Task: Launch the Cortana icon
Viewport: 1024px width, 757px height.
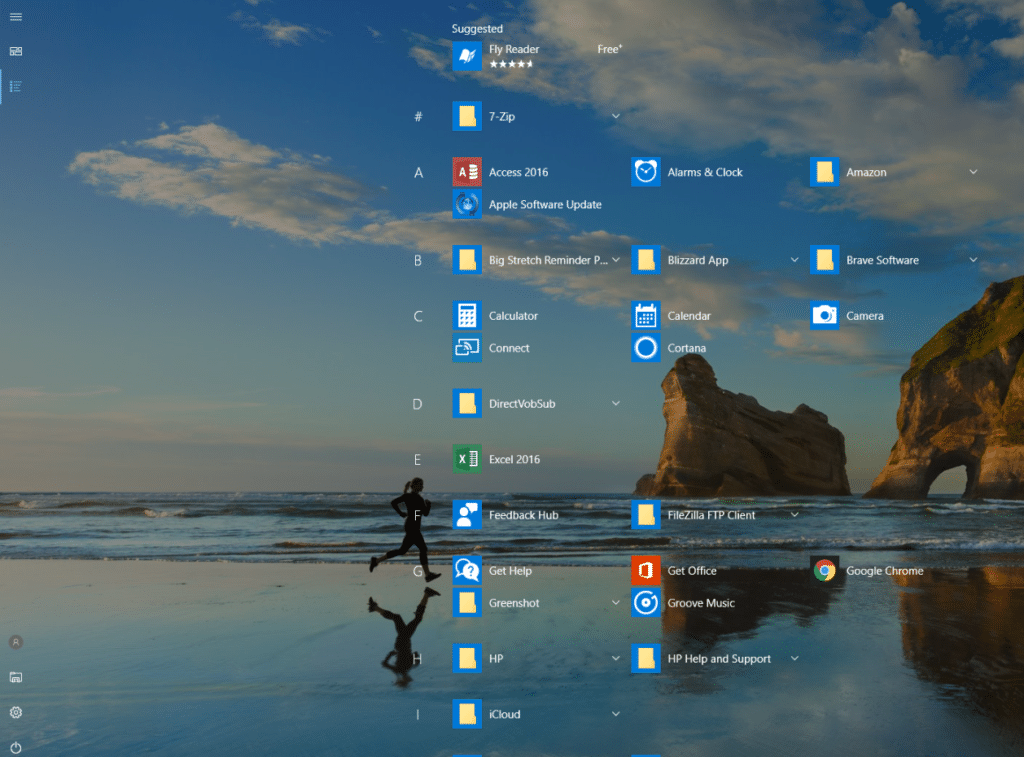Action: pyautogui.click(x=646, y=348)
